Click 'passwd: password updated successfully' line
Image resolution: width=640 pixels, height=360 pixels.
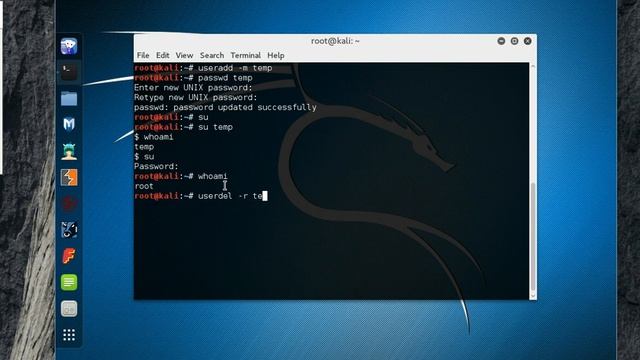[225, 107]
